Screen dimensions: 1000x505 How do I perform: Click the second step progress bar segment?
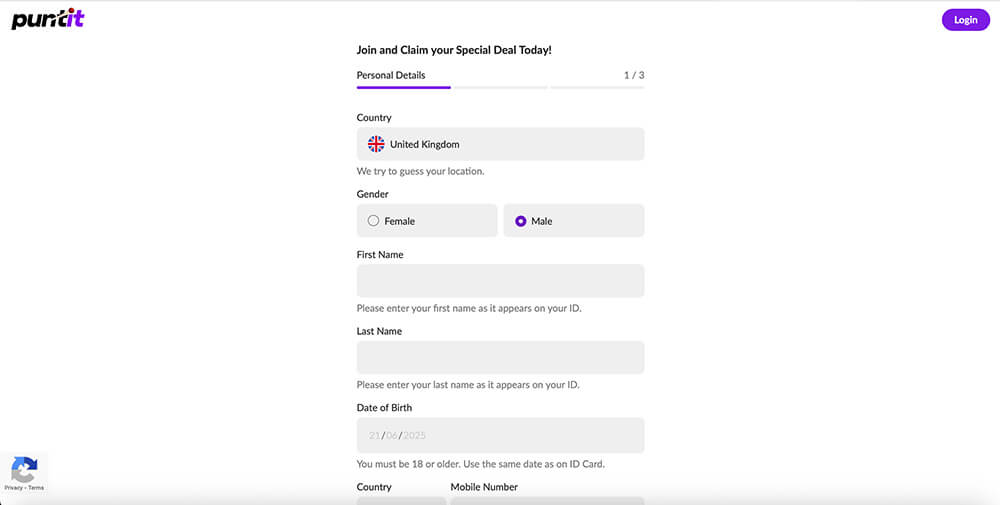(501, 87)
